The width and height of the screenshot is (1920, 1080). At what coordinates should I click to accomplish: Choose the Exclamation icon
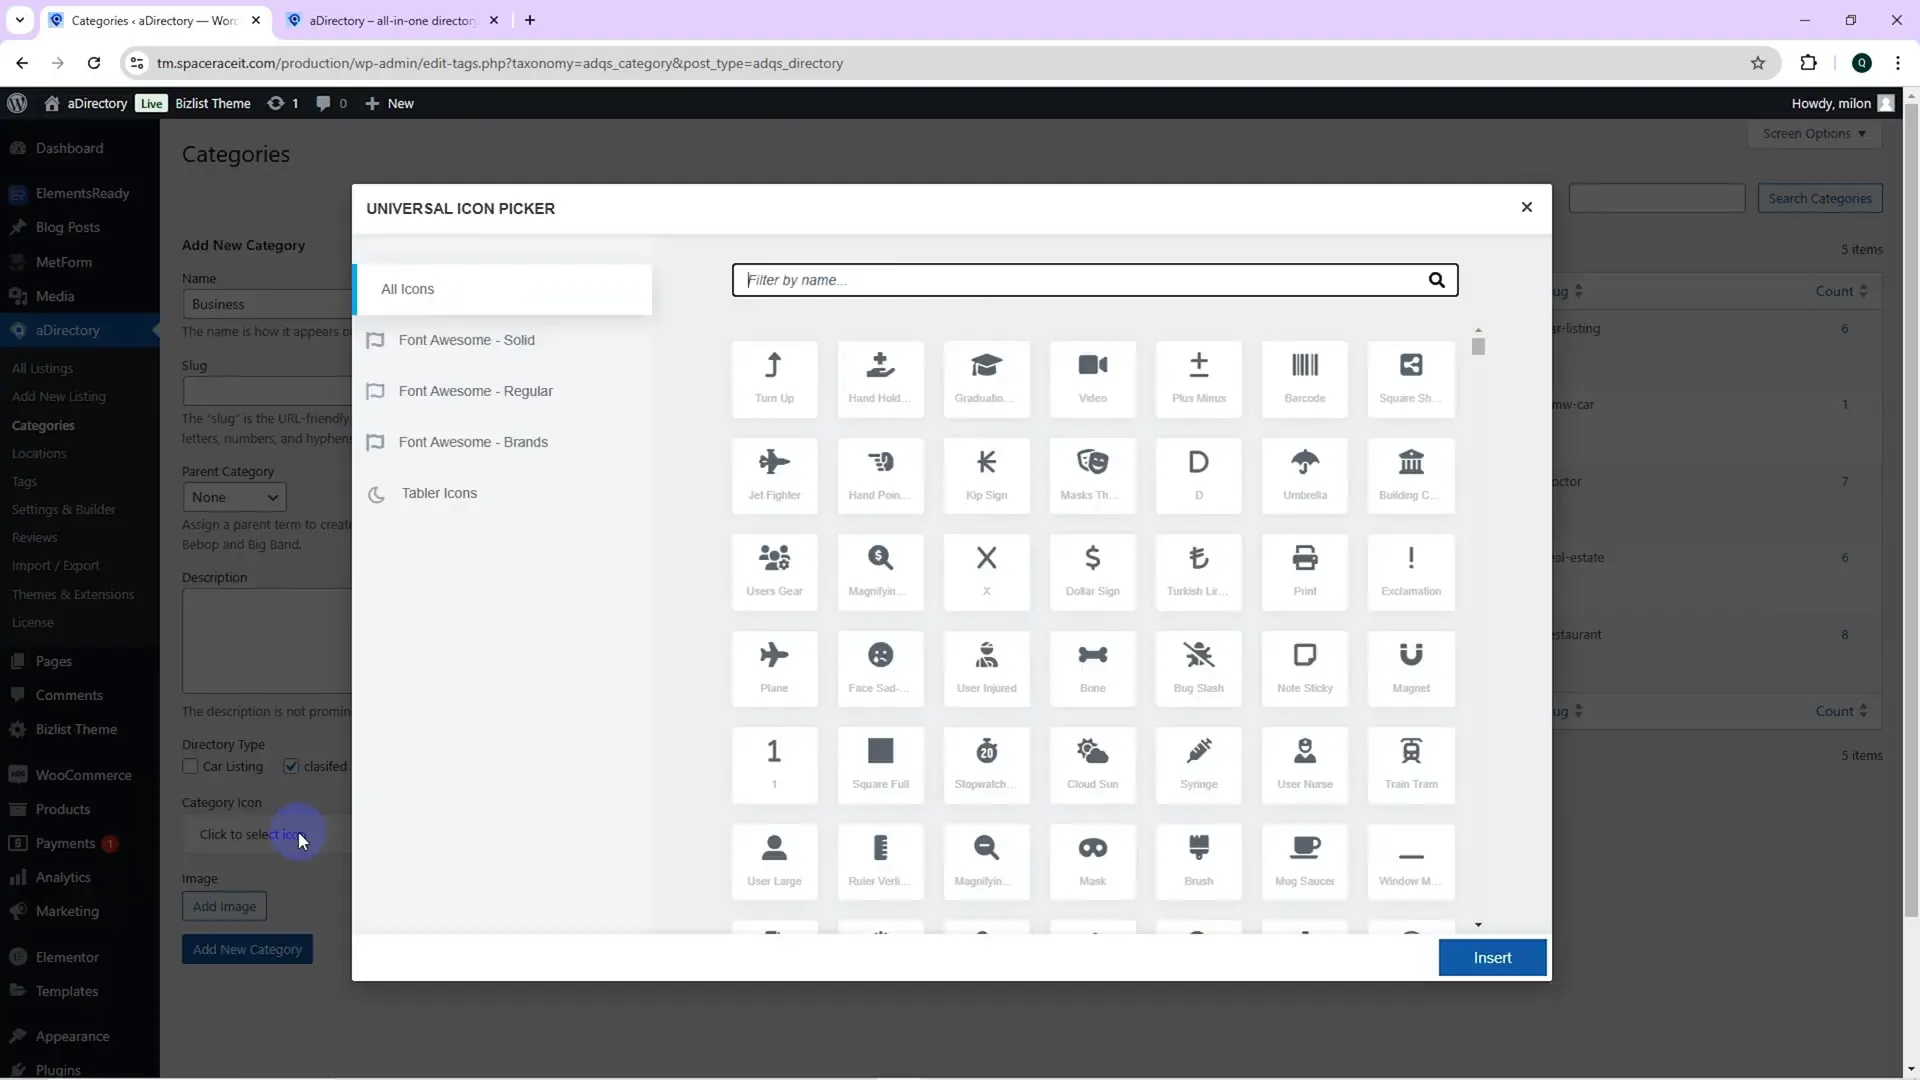pyautogui.click(x=1411, y=572)
